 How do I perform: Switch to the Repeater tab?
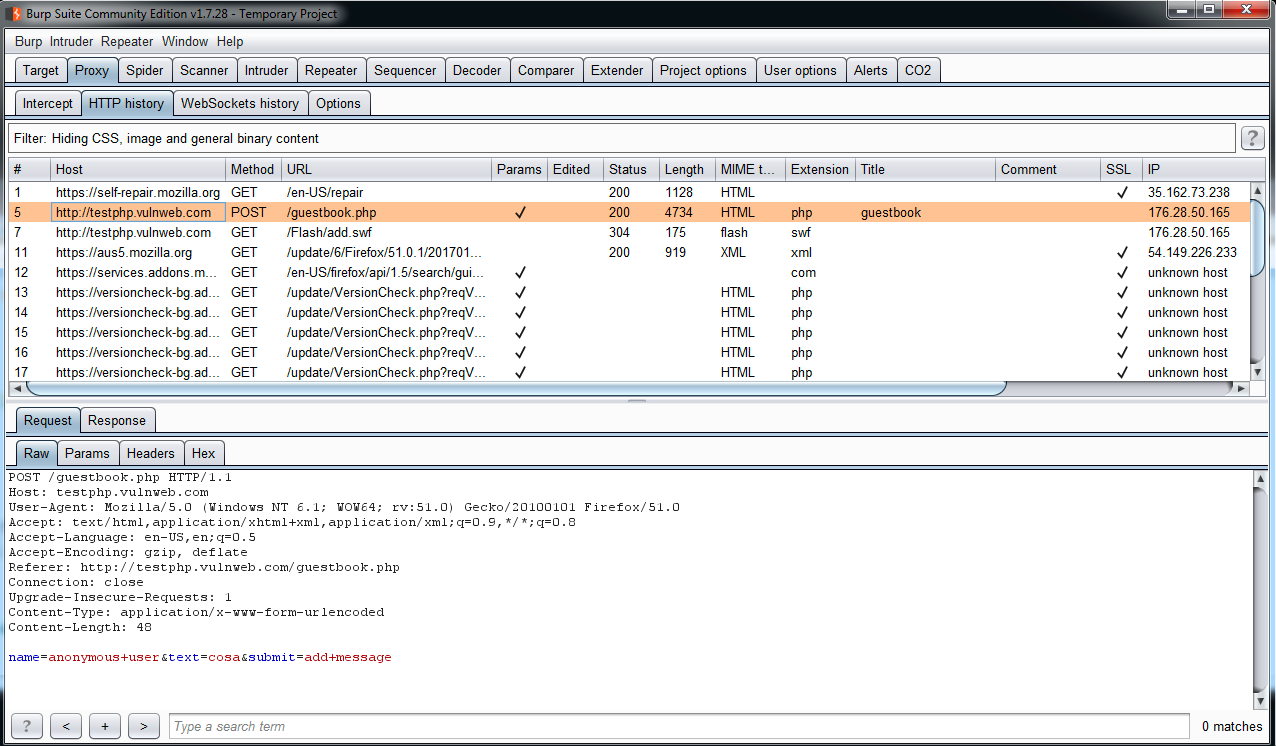331,71
